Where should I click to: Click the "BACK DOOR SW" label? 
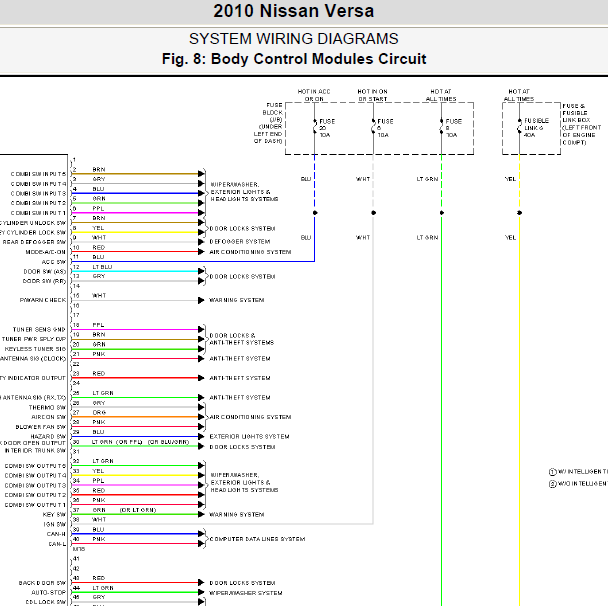pyautogui.click(x=42, y=583)
